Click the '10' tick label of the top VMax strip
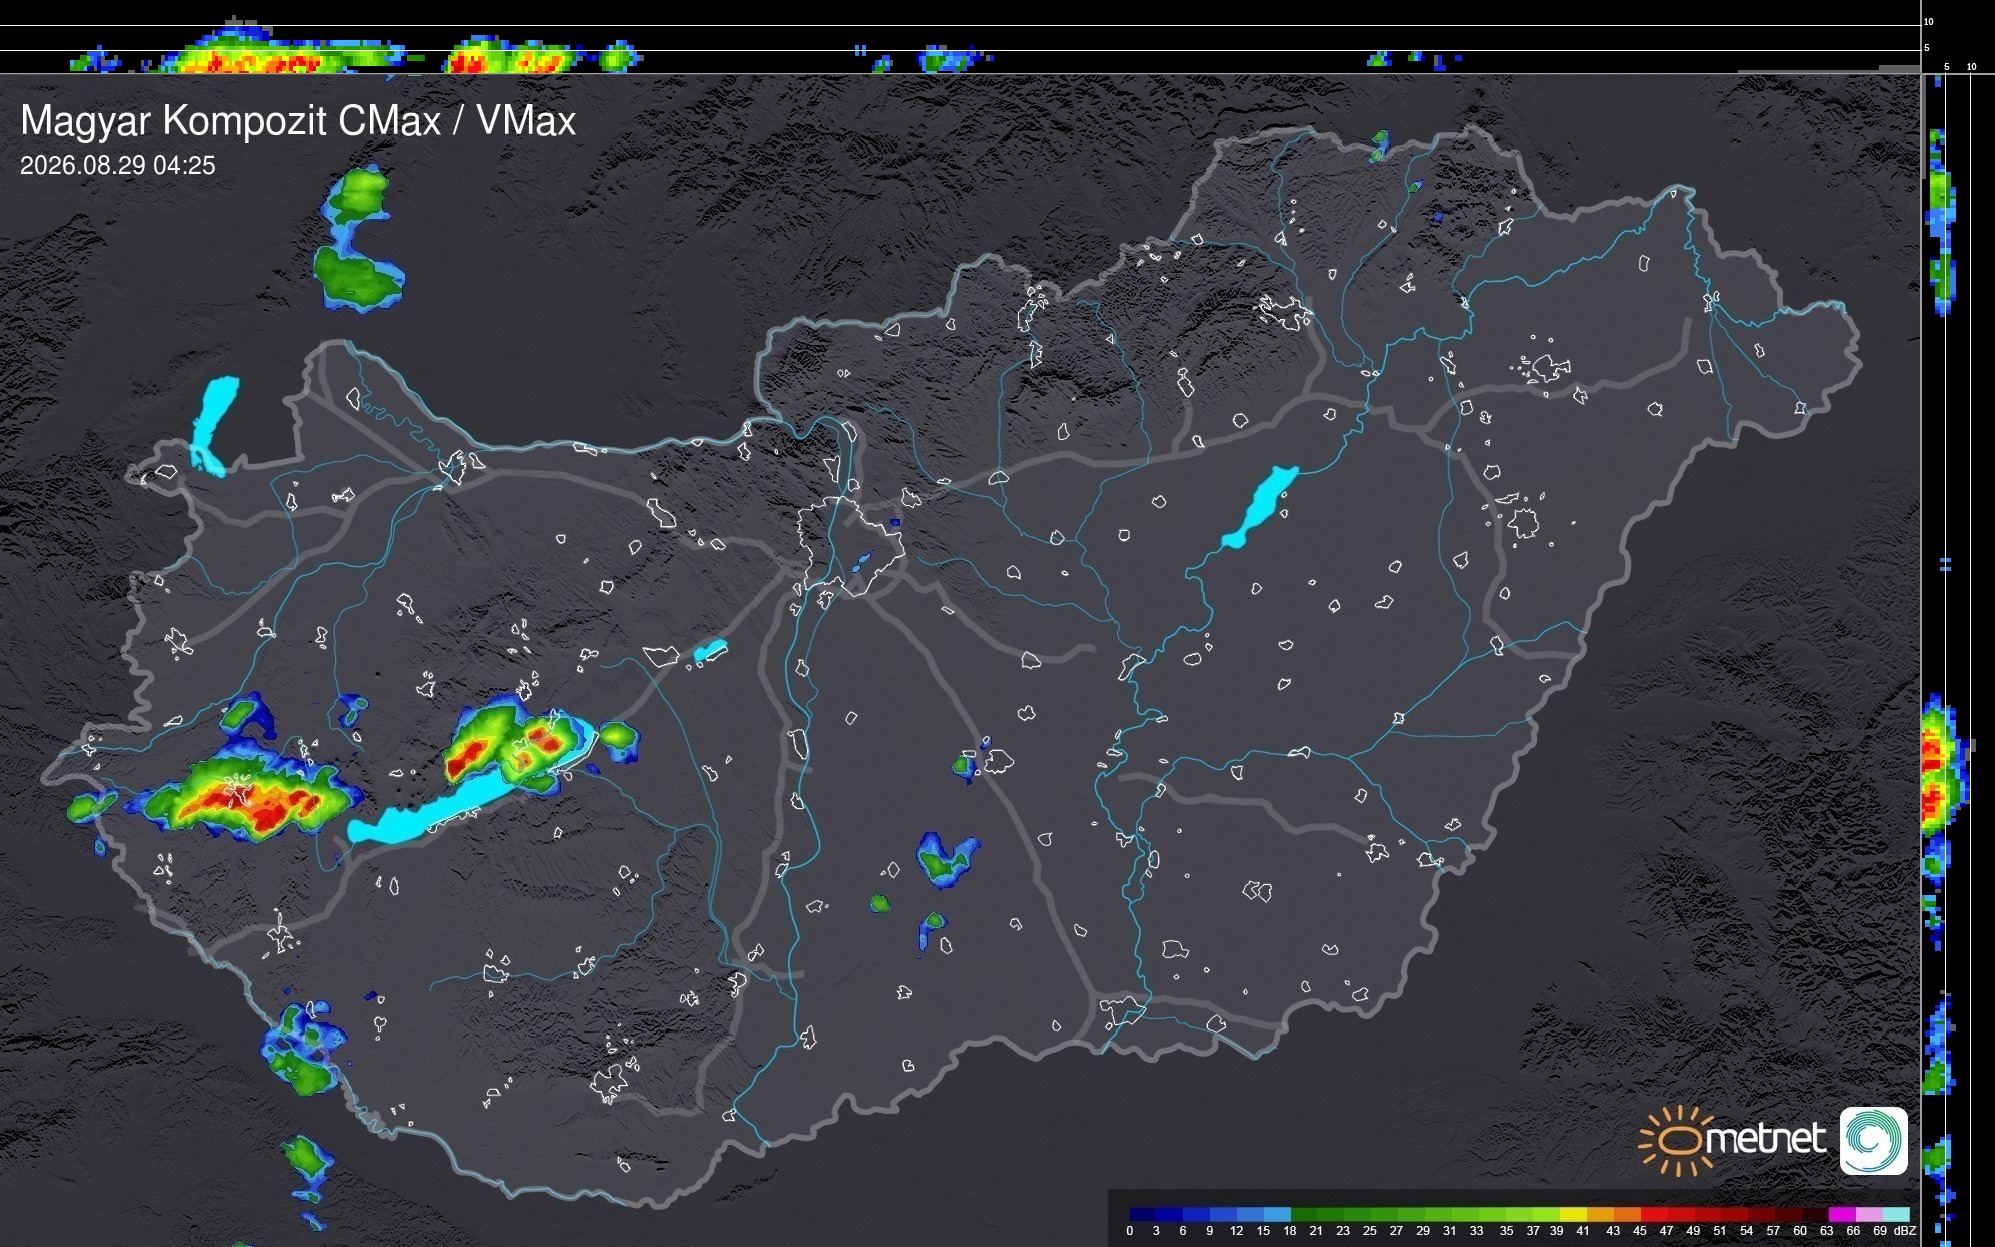 pos(1929,21)
